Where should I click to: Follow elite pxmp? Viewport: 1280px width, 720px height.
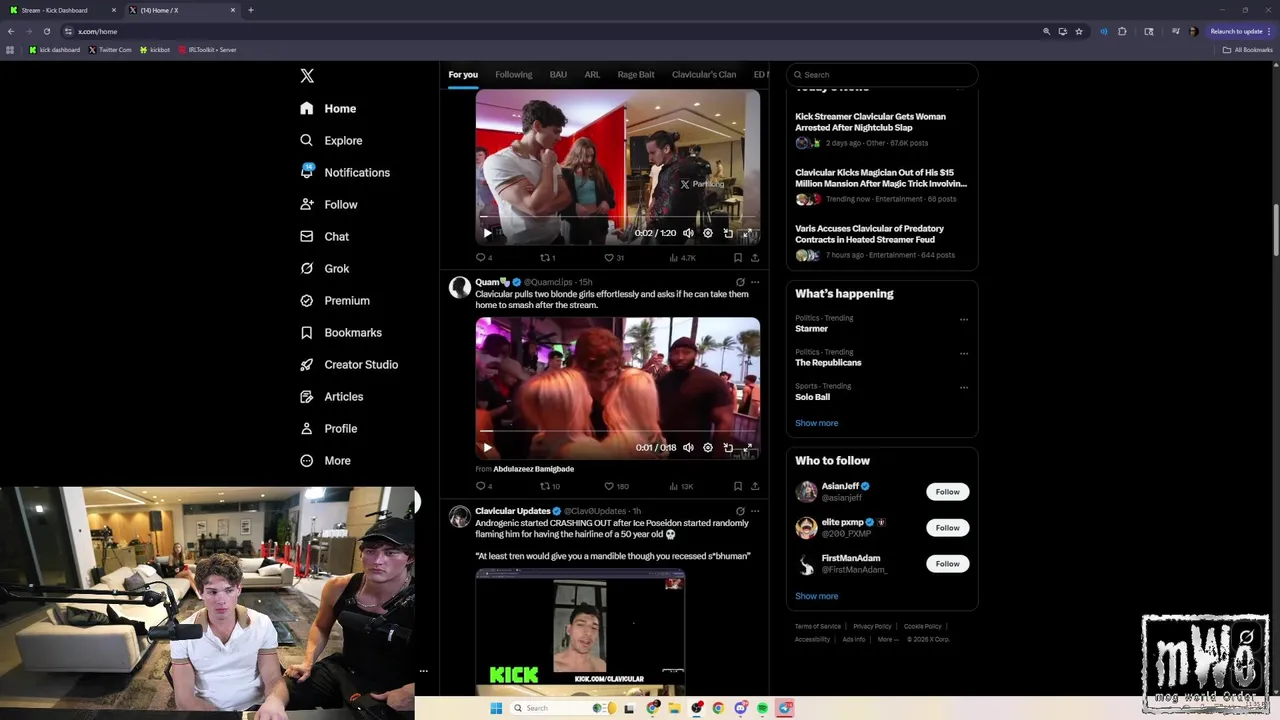(947, 528)
